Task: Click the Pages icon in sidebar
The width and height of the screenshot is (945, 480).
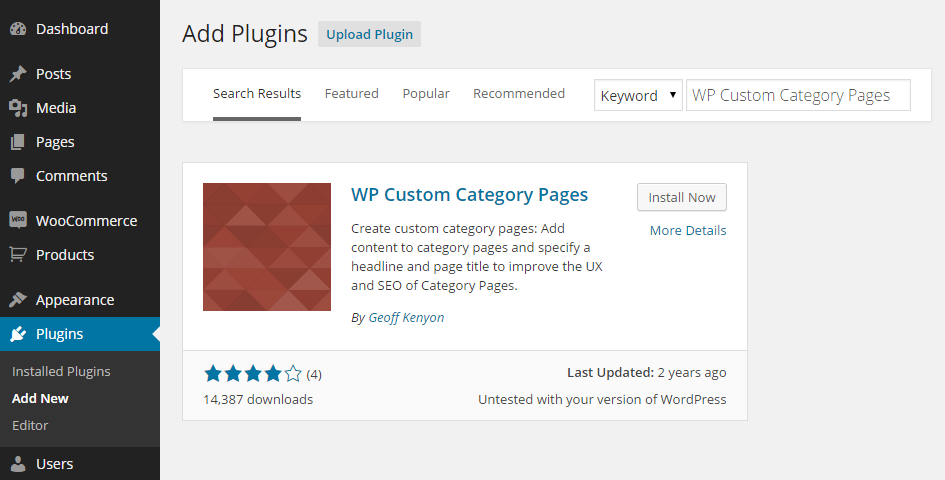Action: (18, 142)
